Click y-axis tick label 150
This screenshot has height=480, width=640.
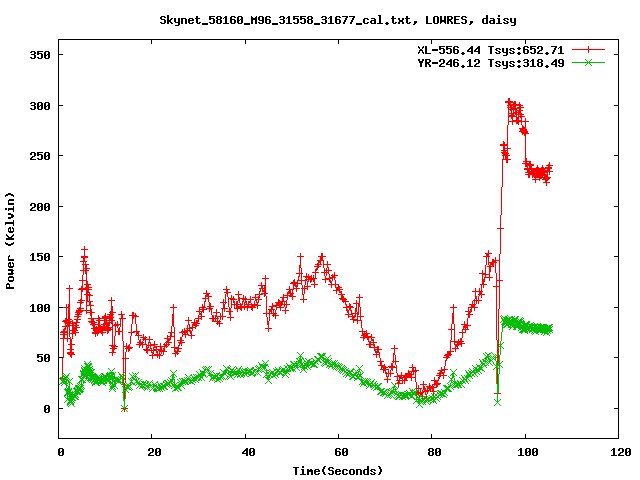pos(40,257)
